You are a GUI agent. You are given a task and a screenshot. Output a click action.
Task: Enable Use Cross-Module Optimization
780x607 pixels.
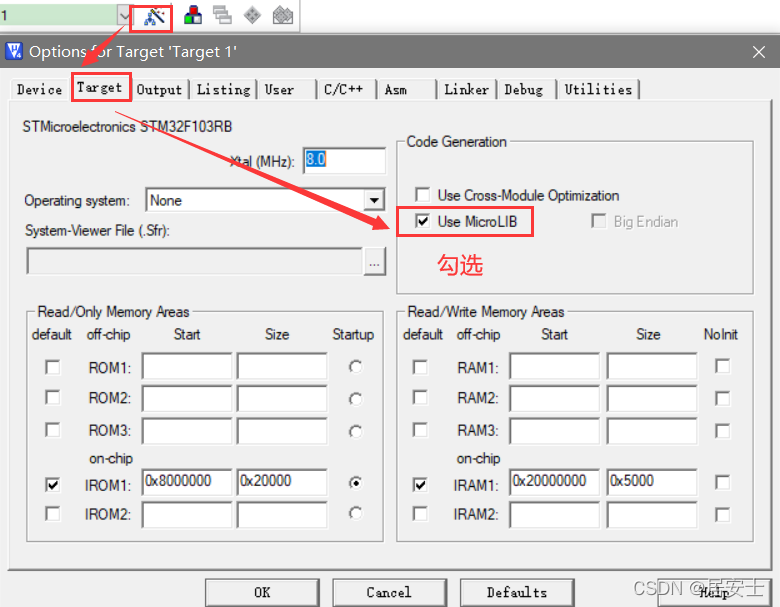point(422,195)
